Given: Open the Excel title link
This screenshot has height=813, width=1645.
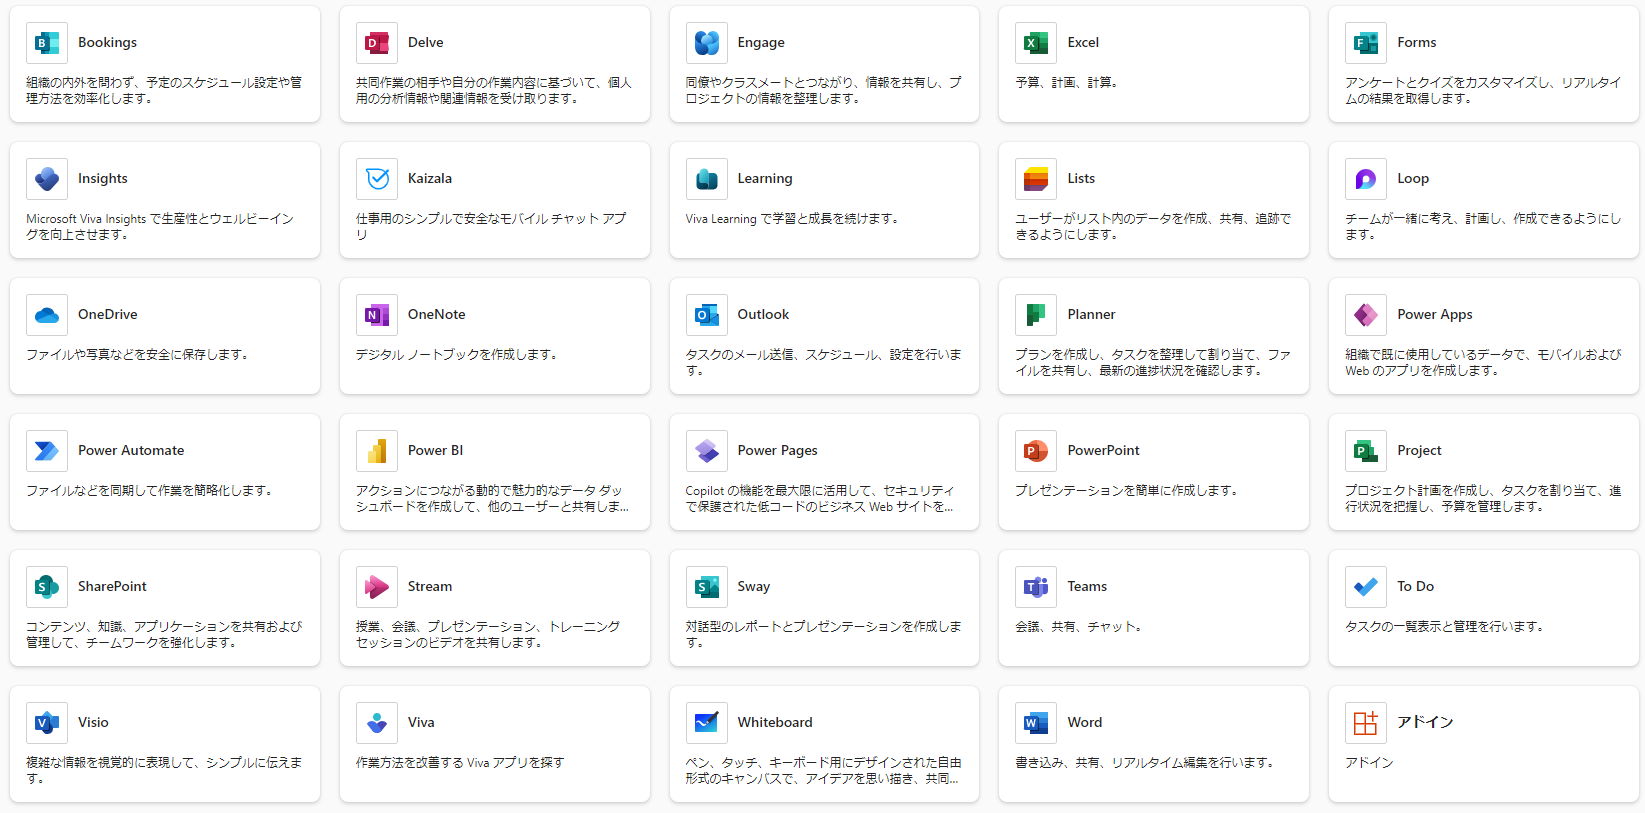Looking at the screenshot, I should tap(1083, 42).
